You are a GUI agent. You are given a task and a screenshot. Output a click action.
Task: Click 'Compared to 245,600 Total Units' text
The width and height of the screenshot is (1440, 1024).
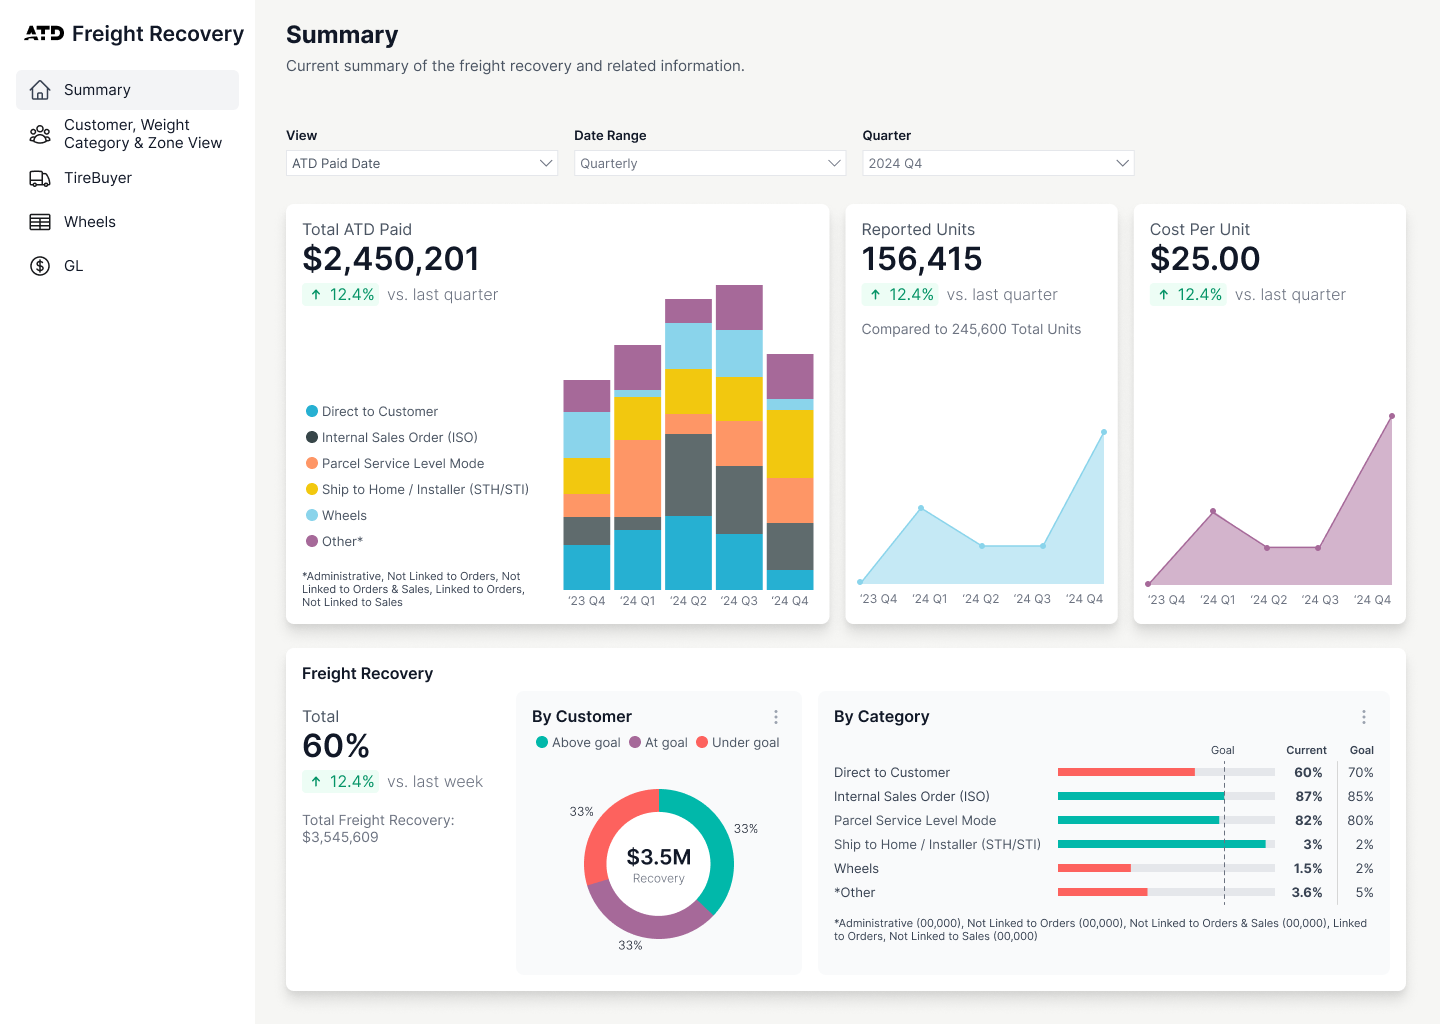(971, 329)
